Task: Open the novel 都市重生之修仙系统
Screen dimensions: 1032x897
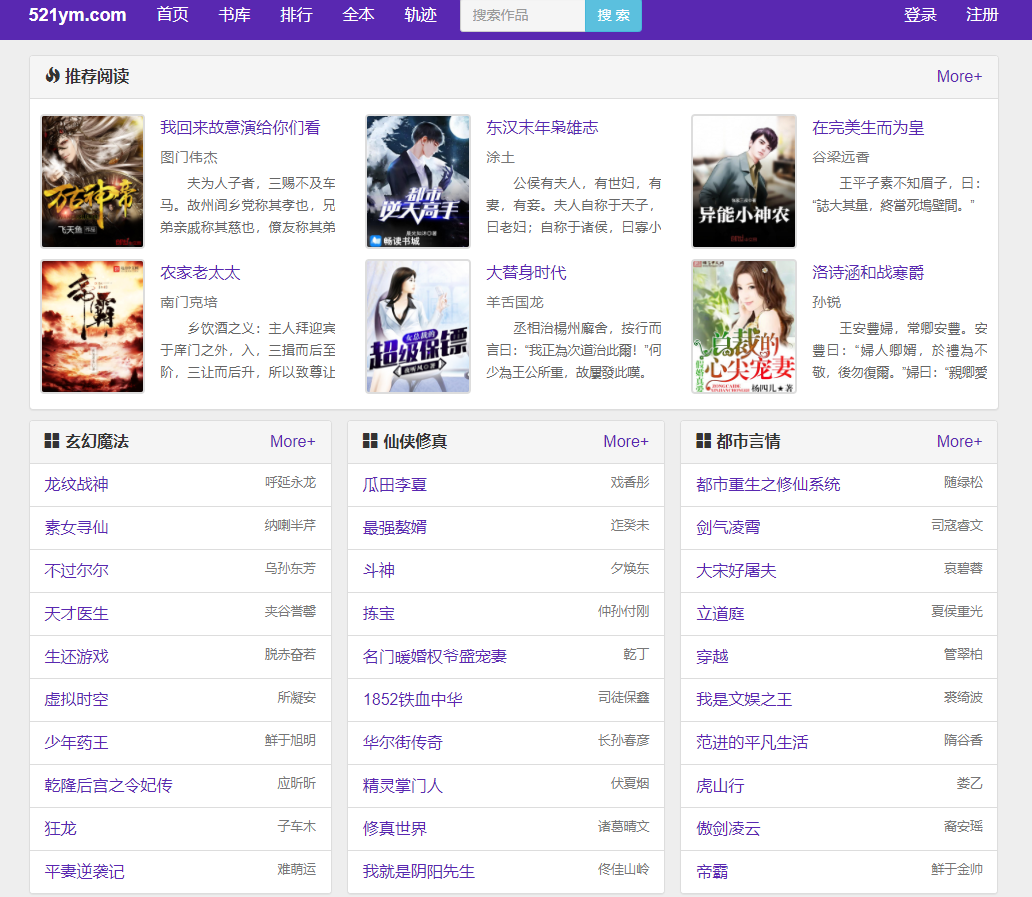Action: 768,484
